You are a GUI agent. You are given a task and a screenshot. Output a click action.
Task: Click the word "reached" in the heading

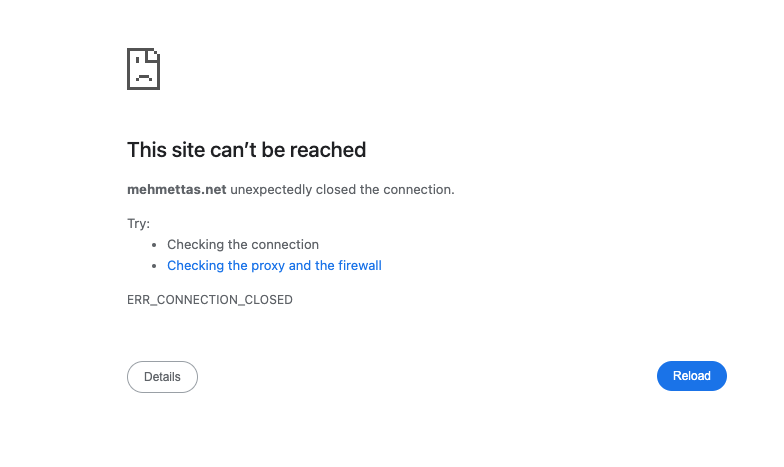click(329, 150)
